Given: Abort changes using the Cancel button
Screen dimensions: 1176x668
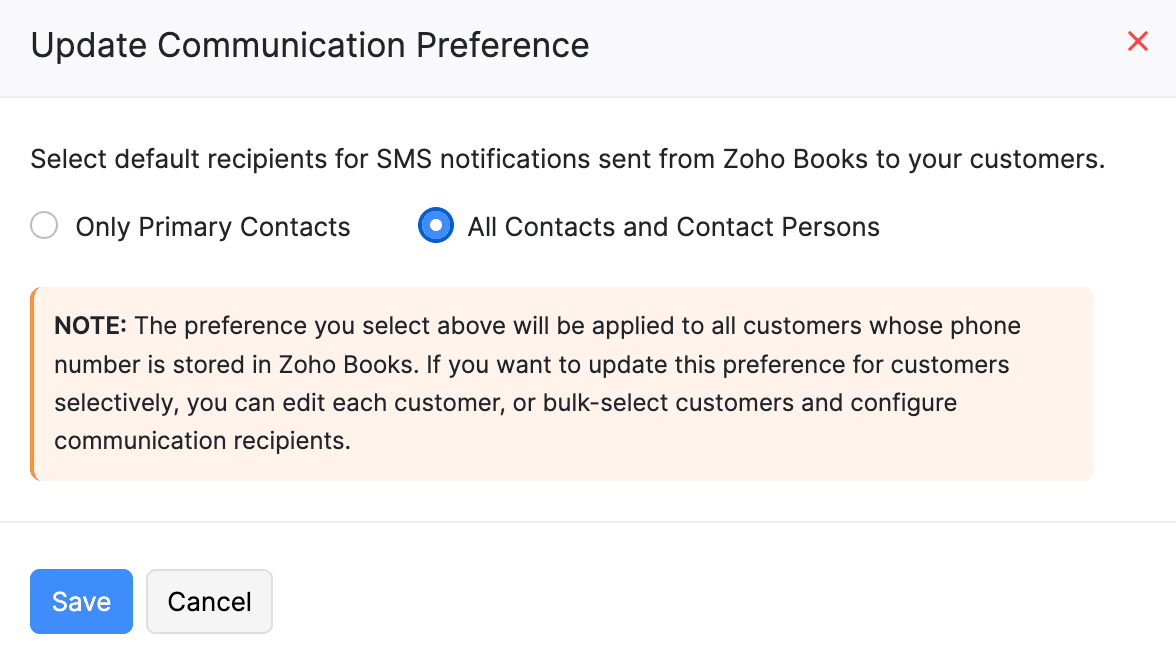Looking at the screenshot, I should pyautogui.click(x=209, y=601).
